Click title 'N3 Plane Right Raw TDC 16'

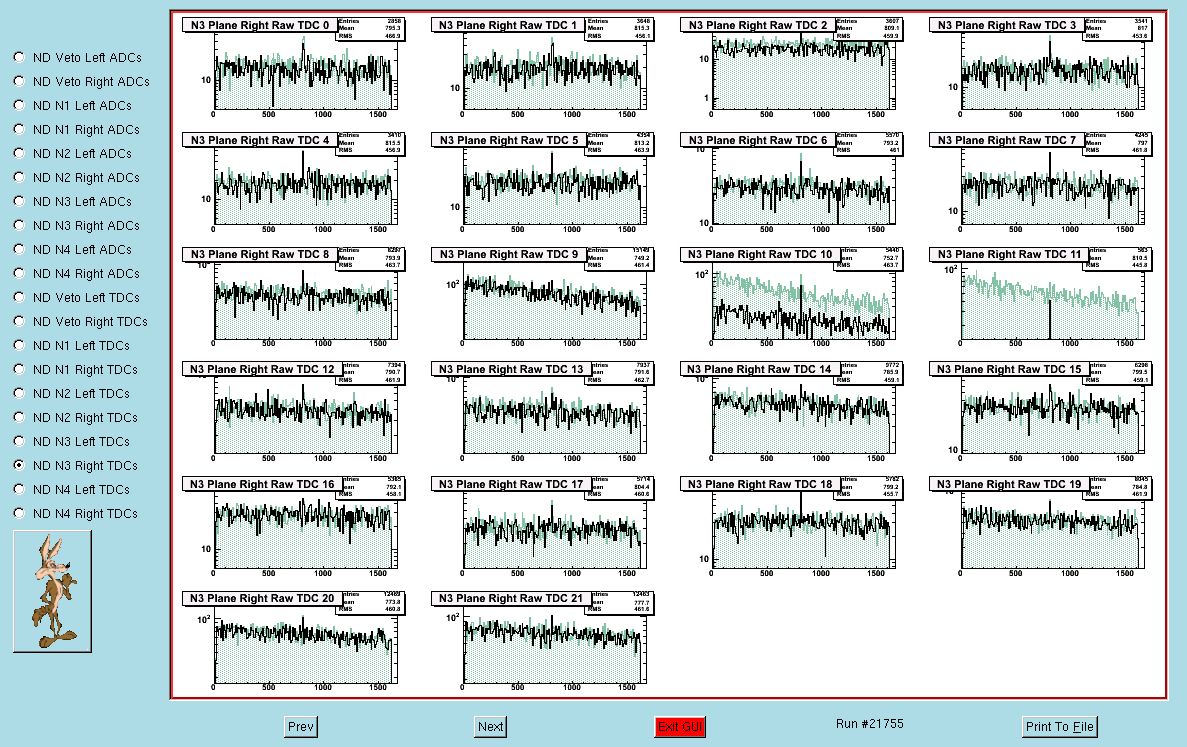pos(262,484)
